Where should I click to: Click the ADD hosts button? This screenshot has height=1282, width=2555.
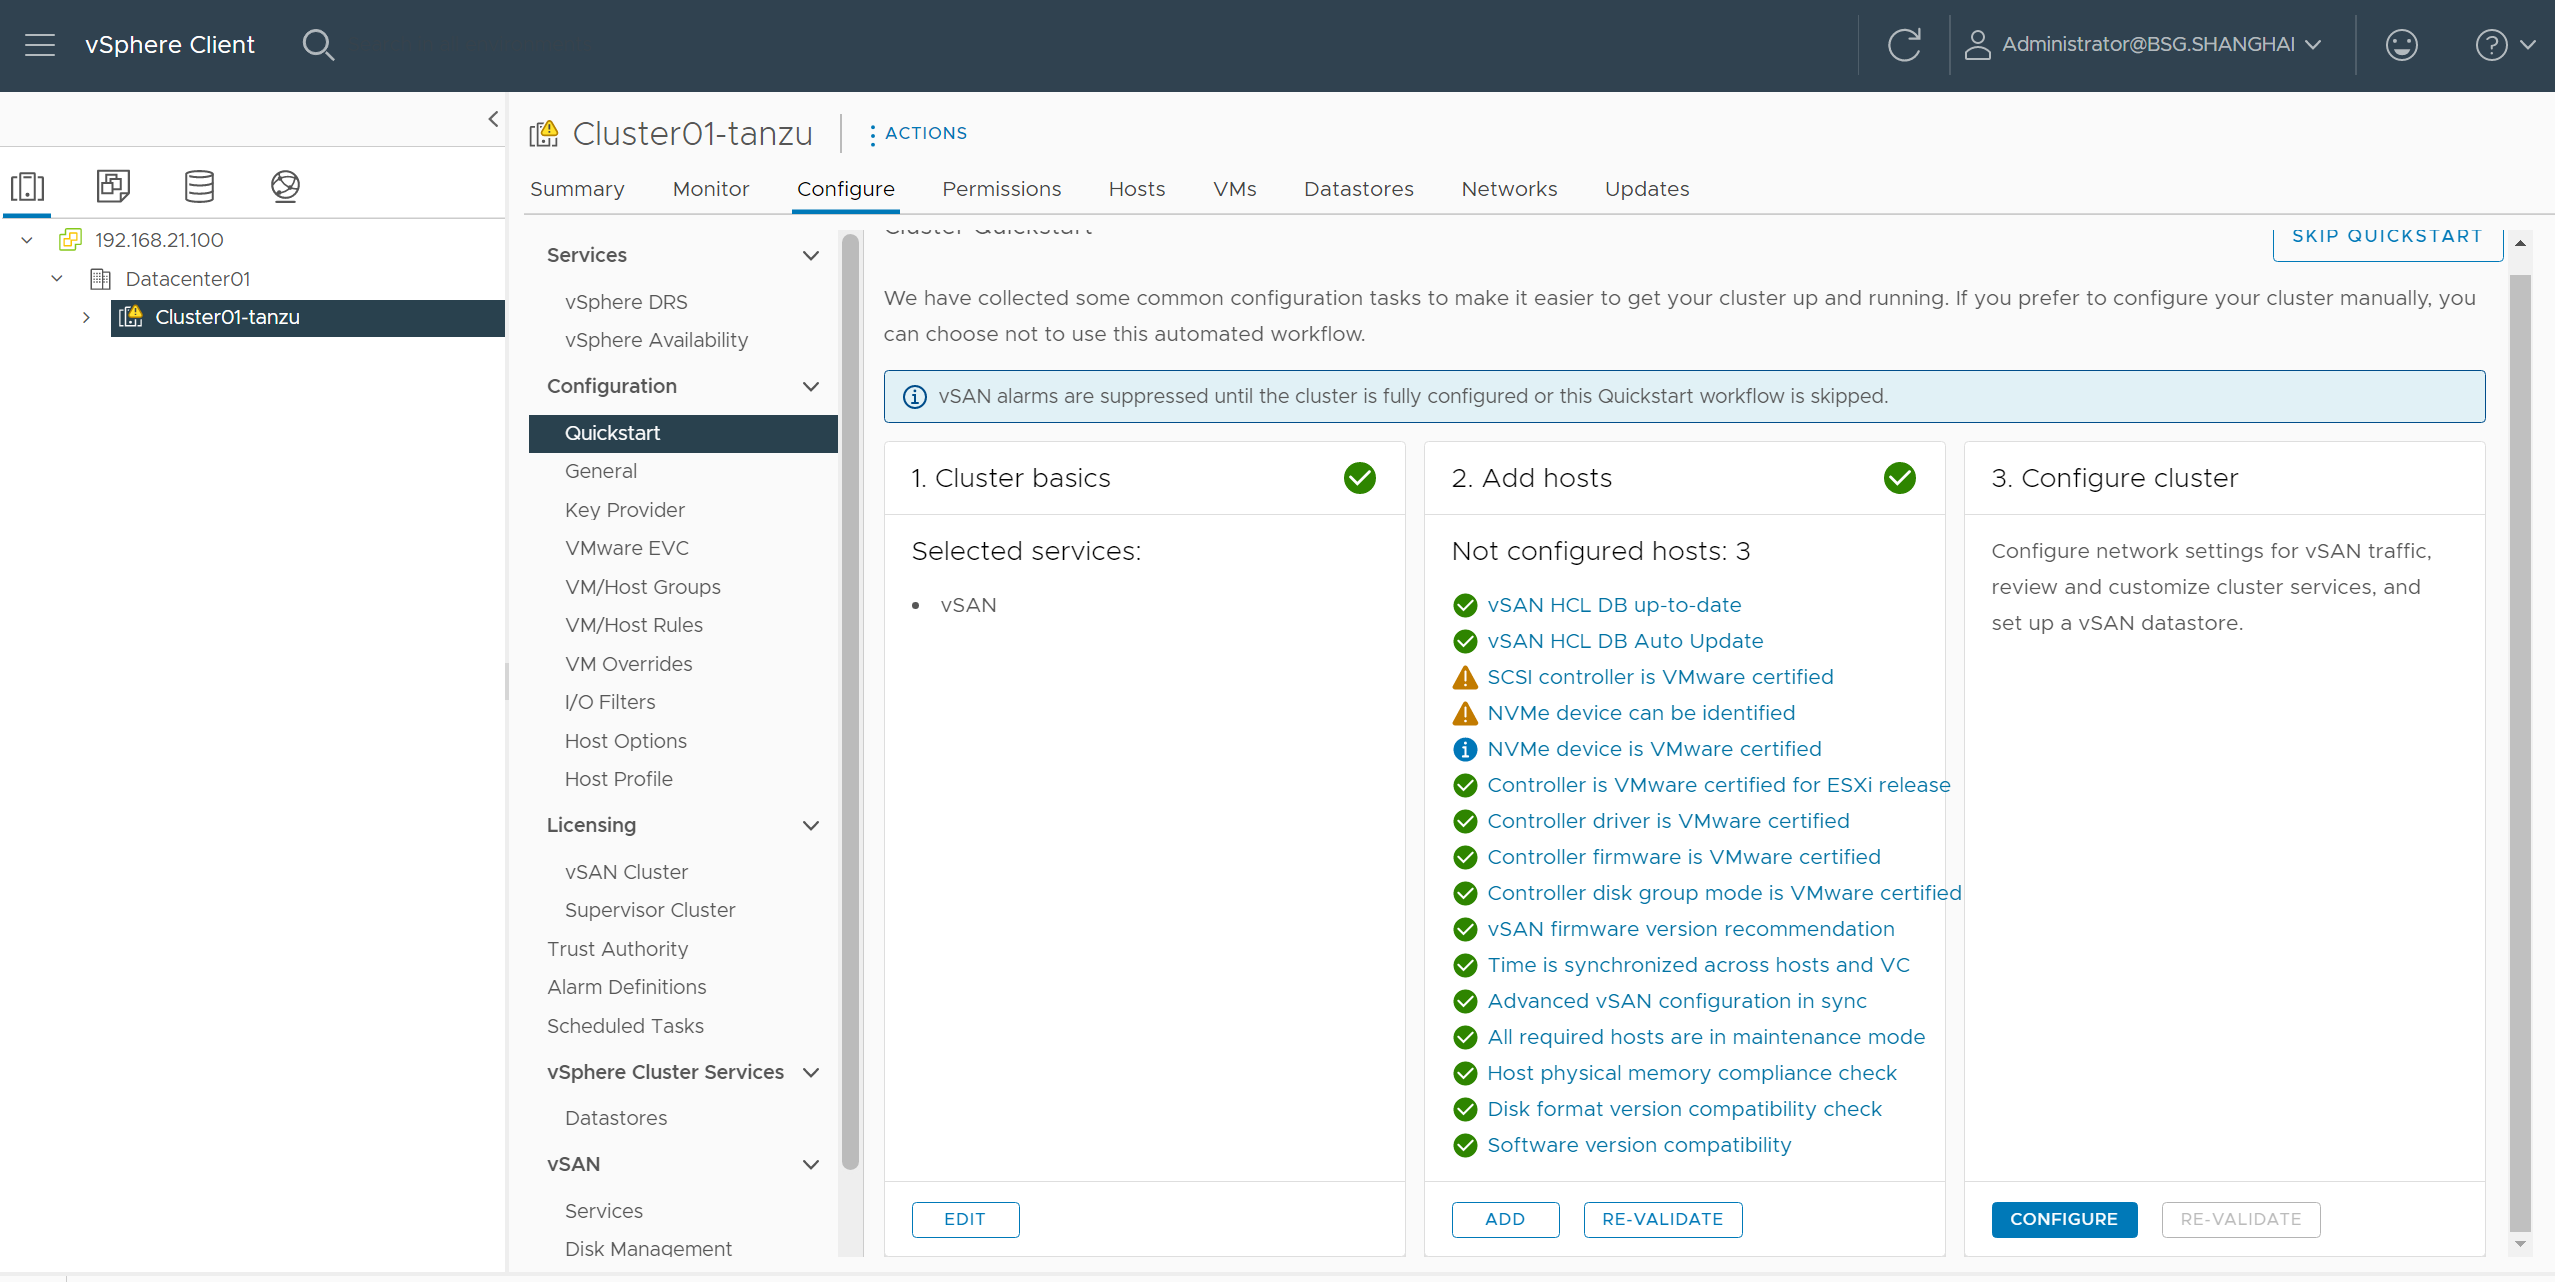click(x=1504, y=1219)
